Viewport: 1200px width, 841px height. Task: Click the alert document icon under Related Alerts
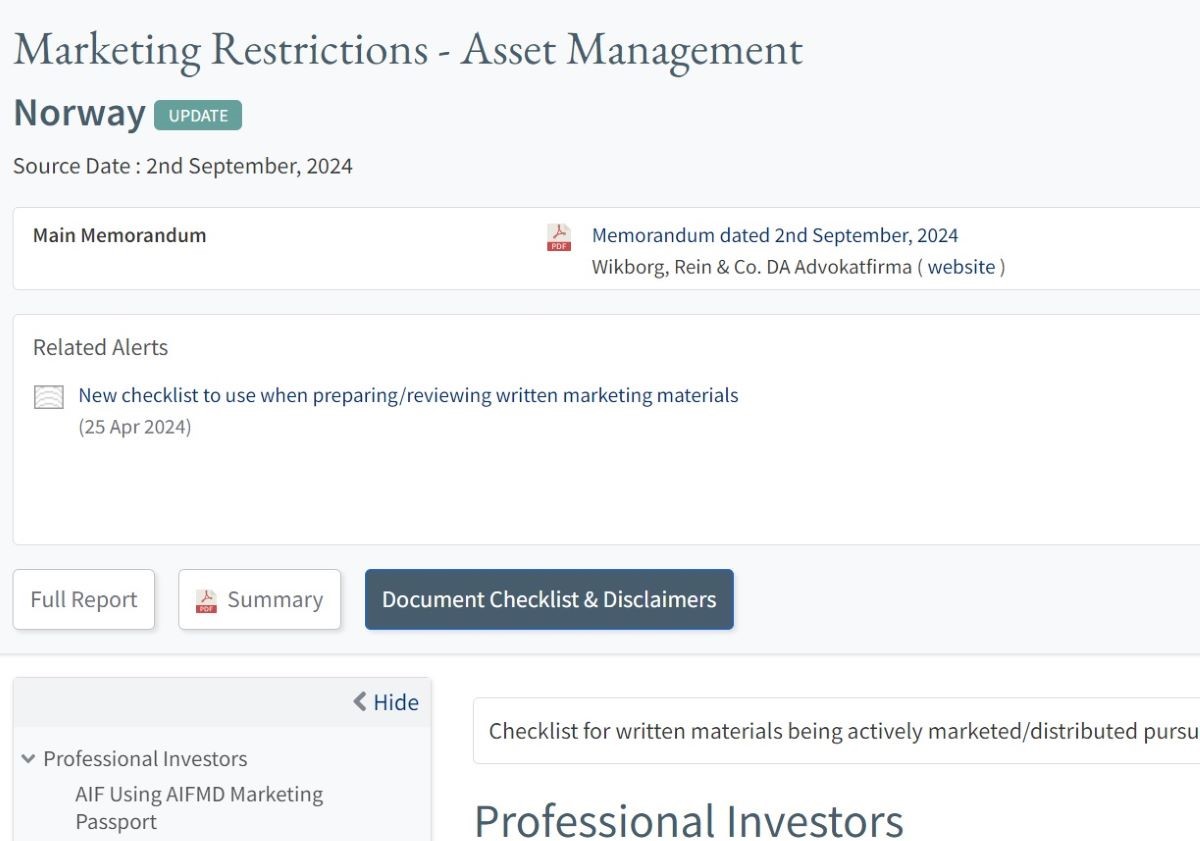(x=49, y=397)
